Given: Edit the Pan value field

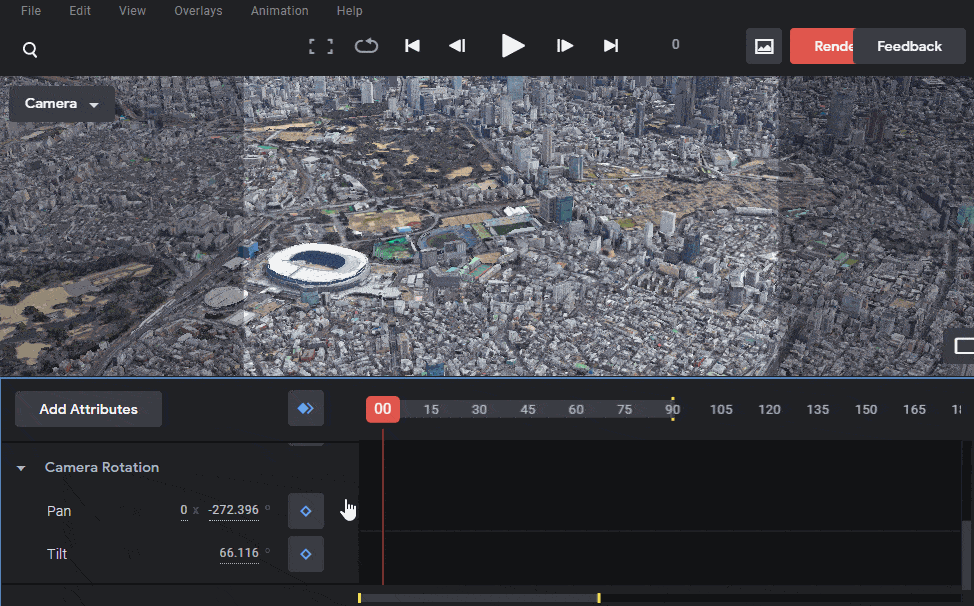Looking at the screenshot, I should point(232,510).
